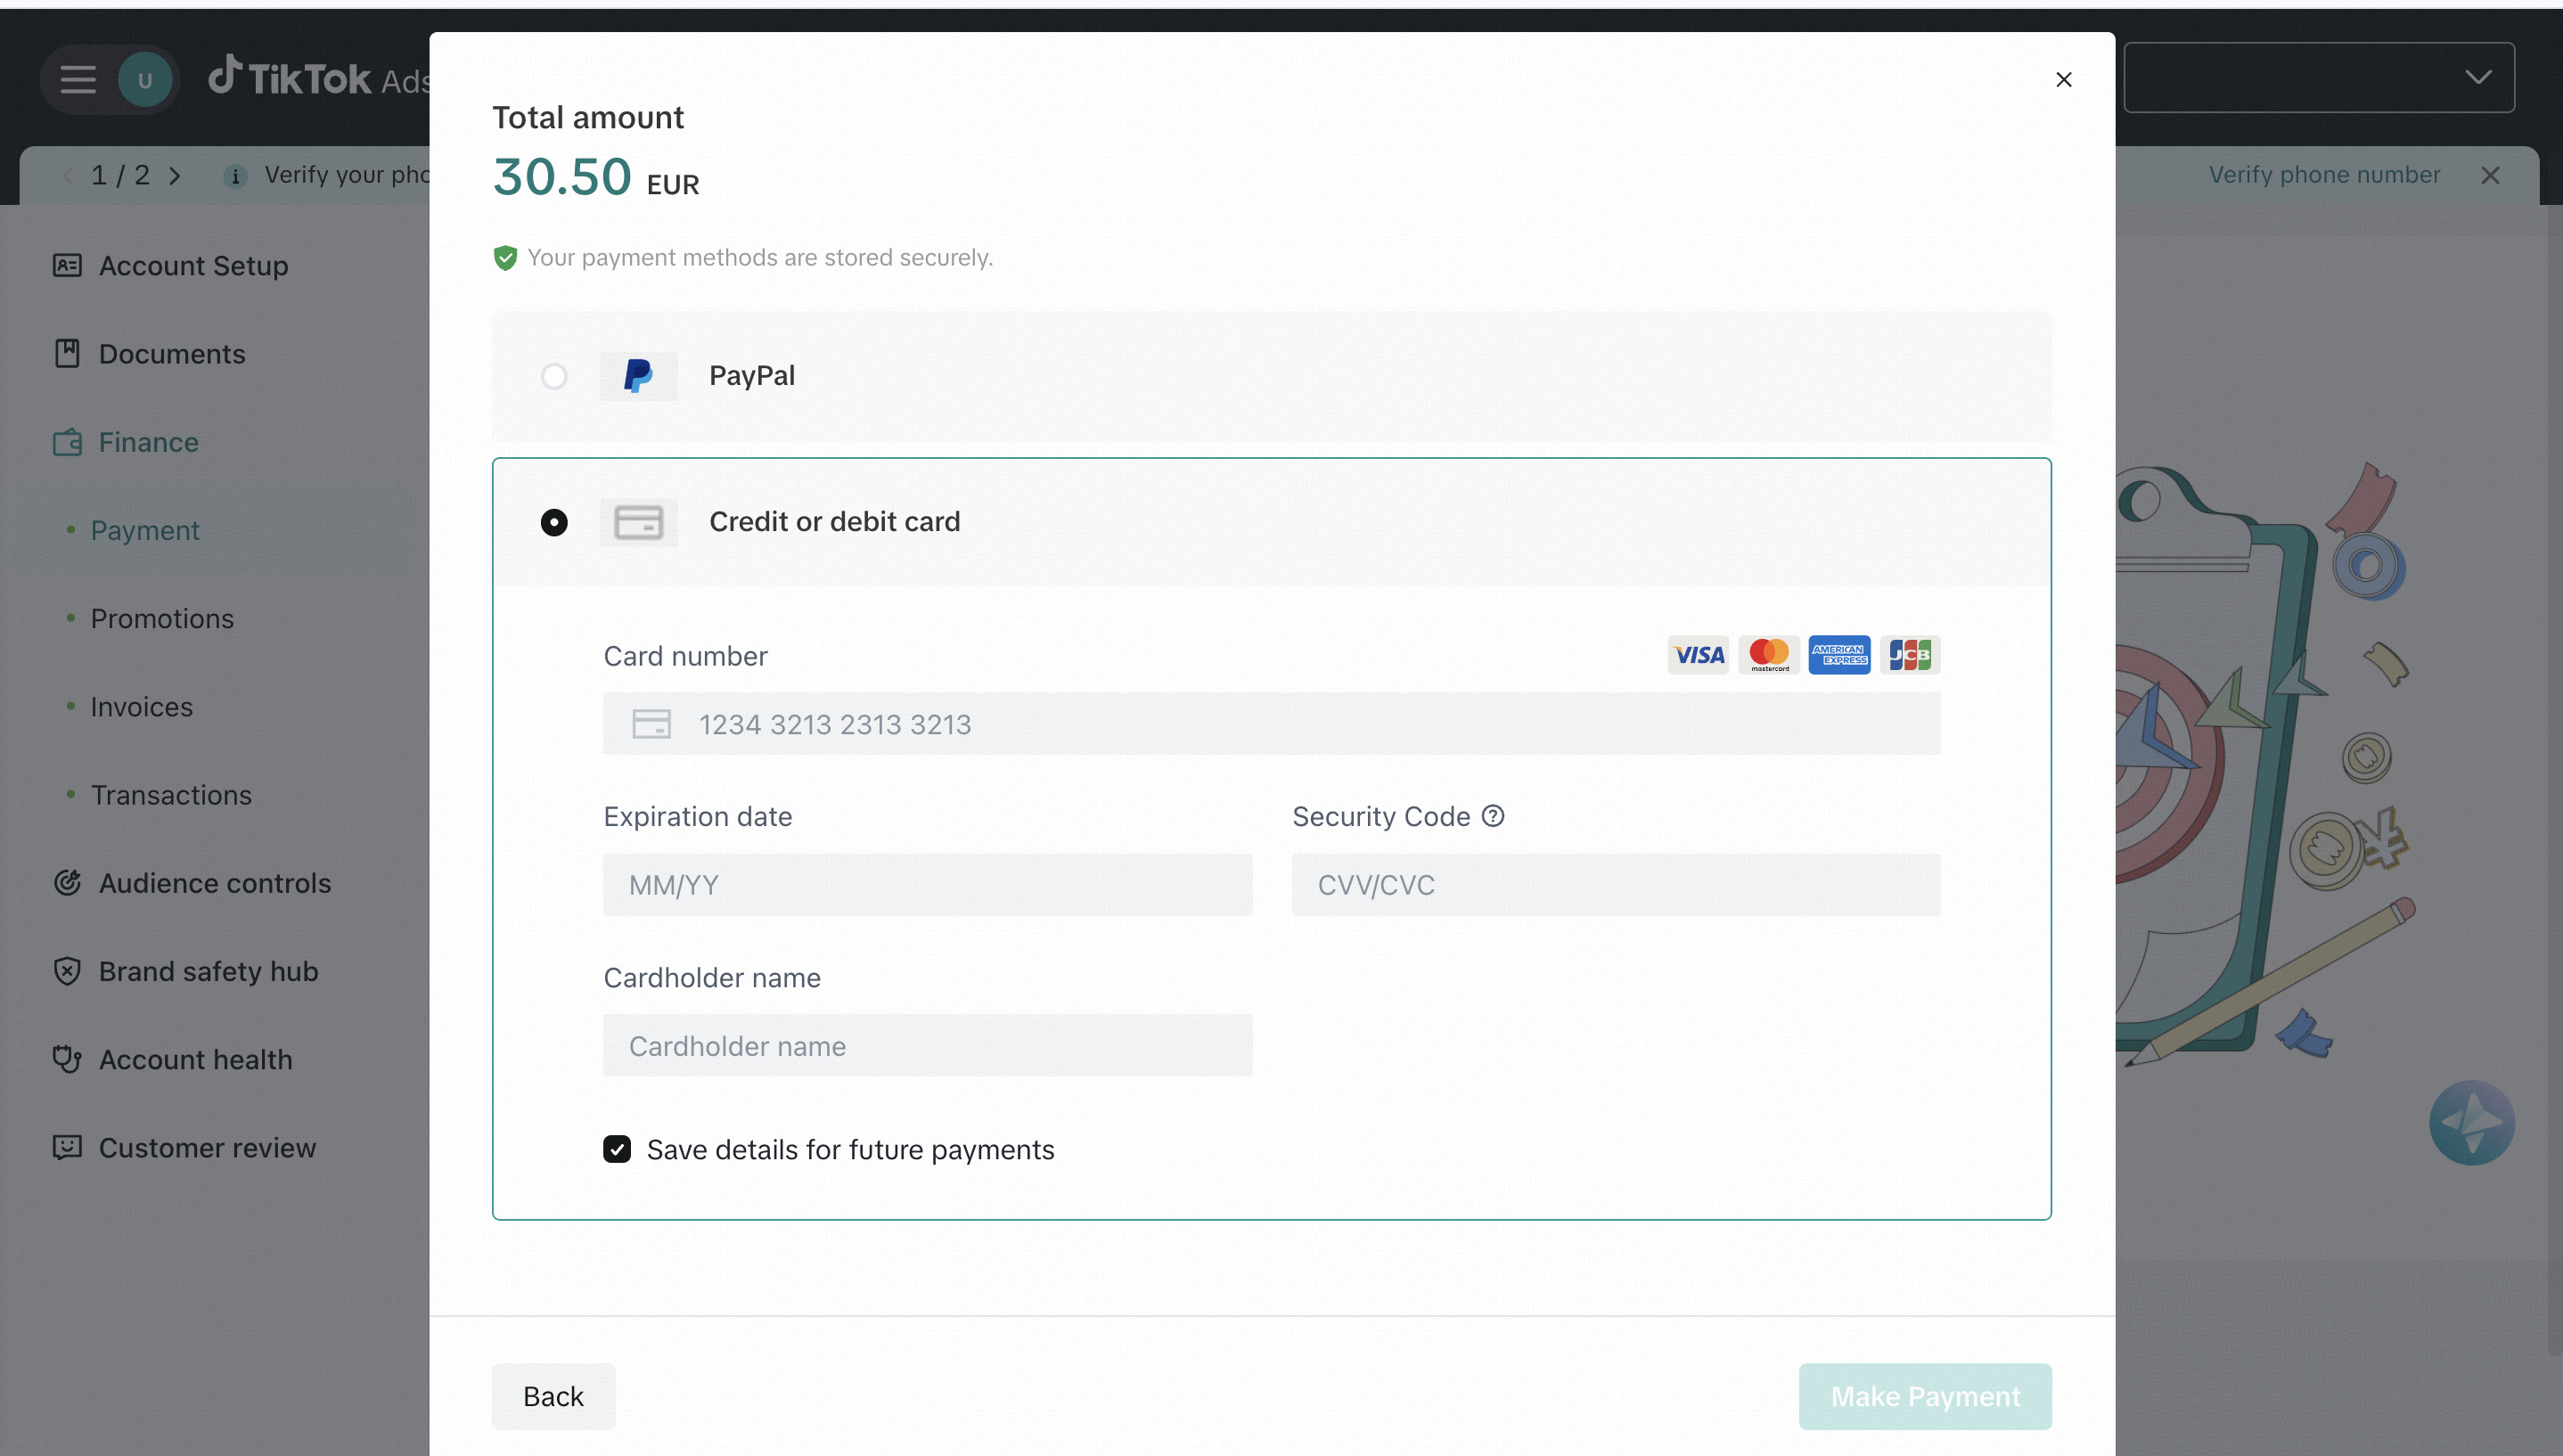Click the Back button
Image resolution: width=2563 pixels, height=1456 pixels.
coord(553,1396)
